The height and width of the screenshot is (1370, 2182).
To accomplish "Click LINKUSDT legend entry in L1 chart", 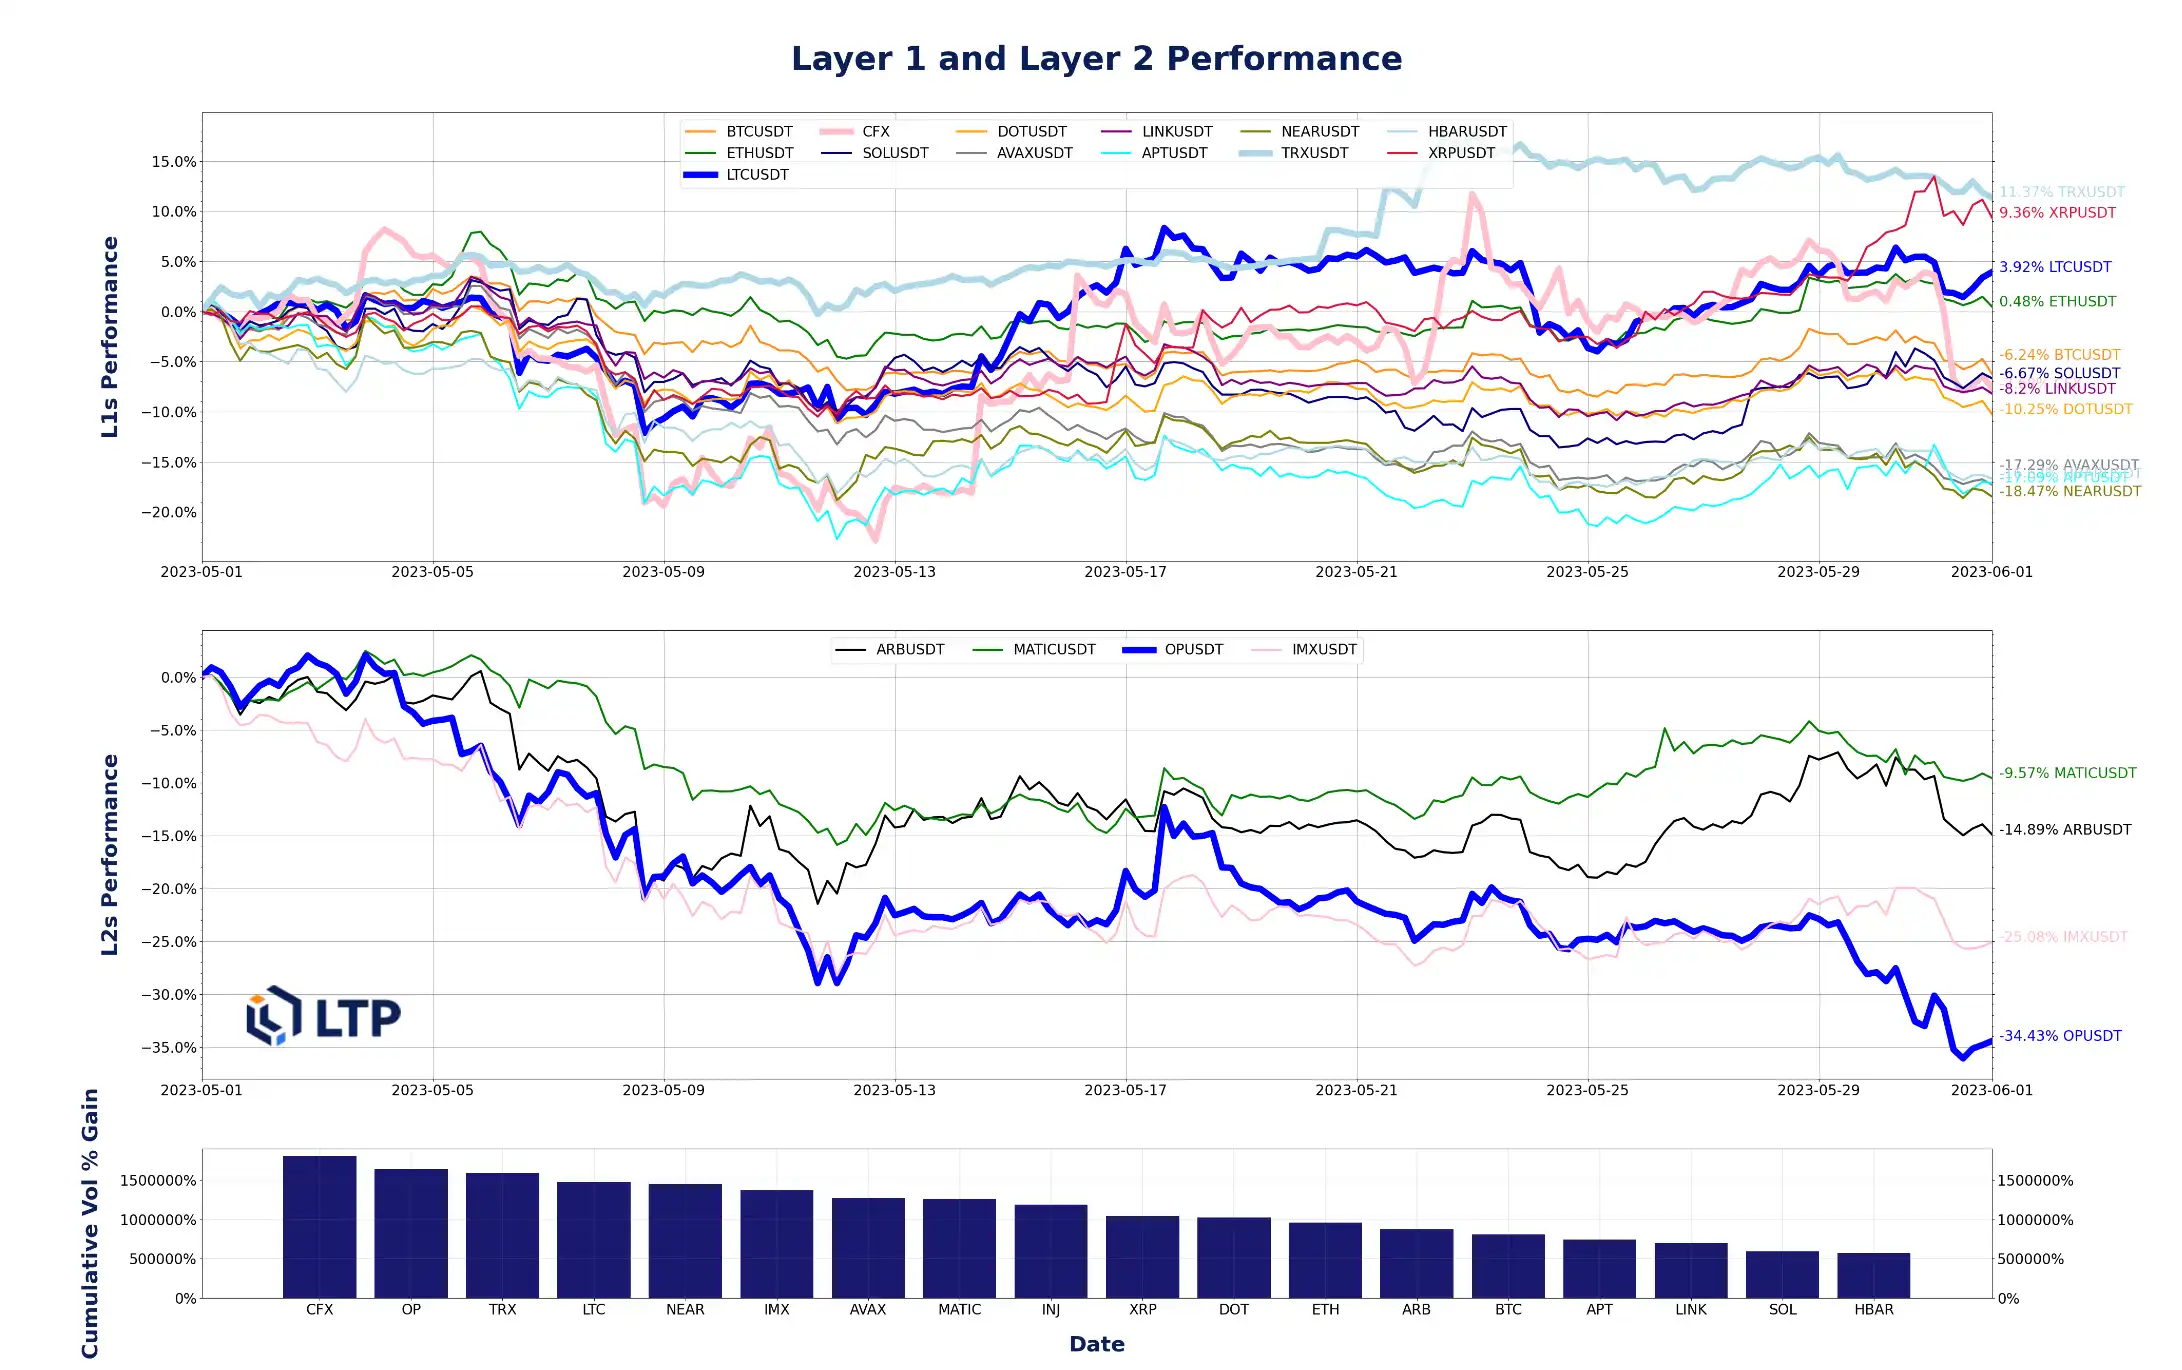I will [x=1157, y=132].
